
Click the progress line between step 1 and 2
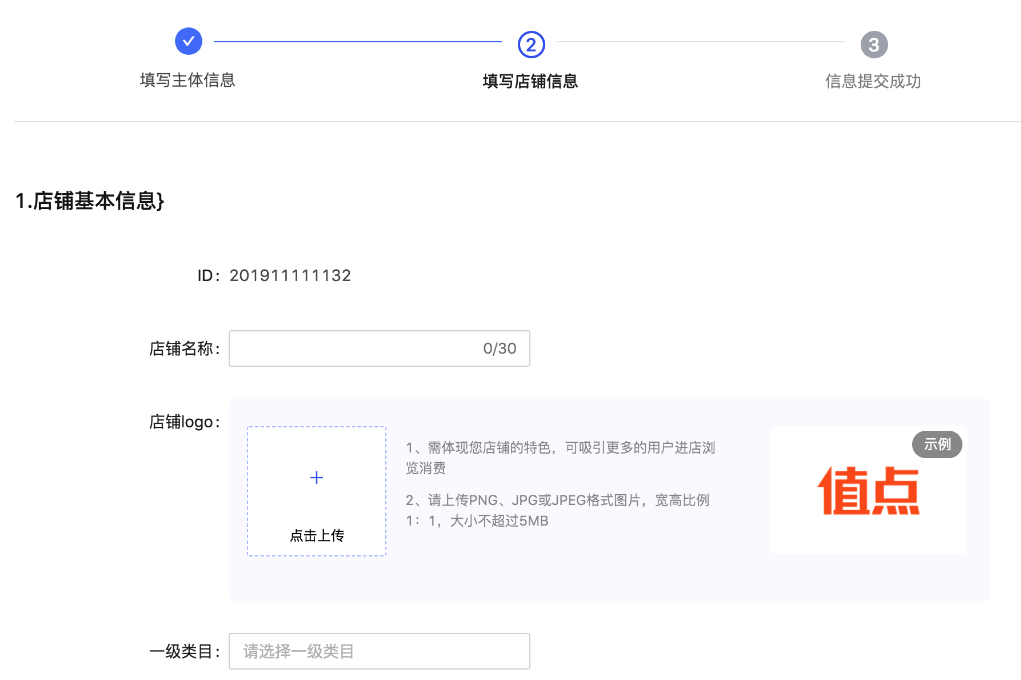360,41
